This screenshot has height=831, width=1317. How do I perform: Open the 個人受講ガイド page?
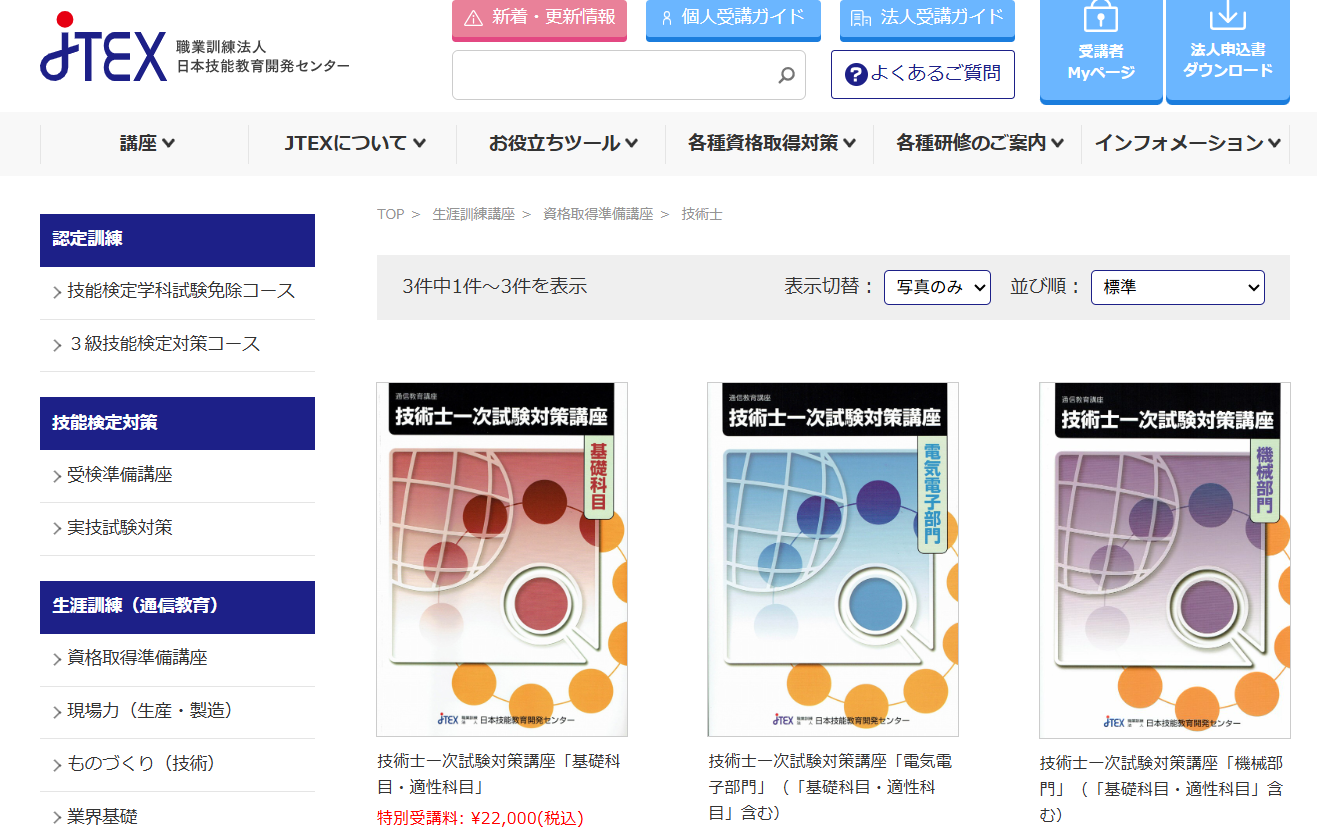pyautogui.click(x=733, y=19)
